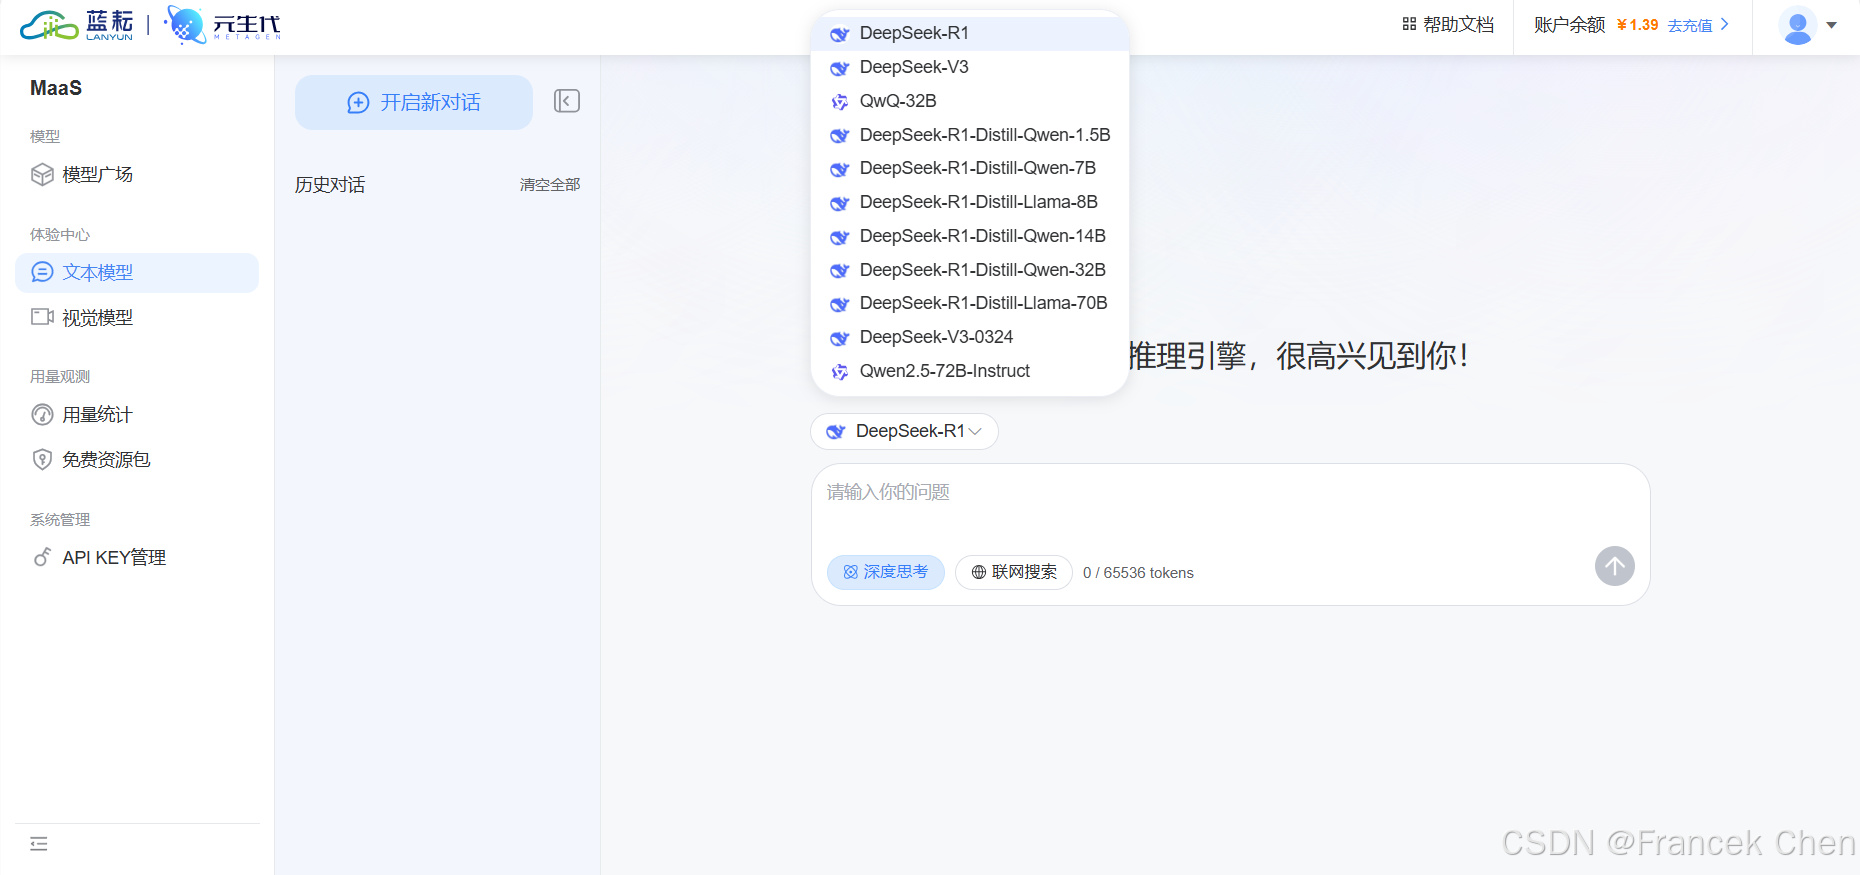Toggle the 深度思考 deep thinking mode
Screen dimensions: 1860x875
(886, 572)
